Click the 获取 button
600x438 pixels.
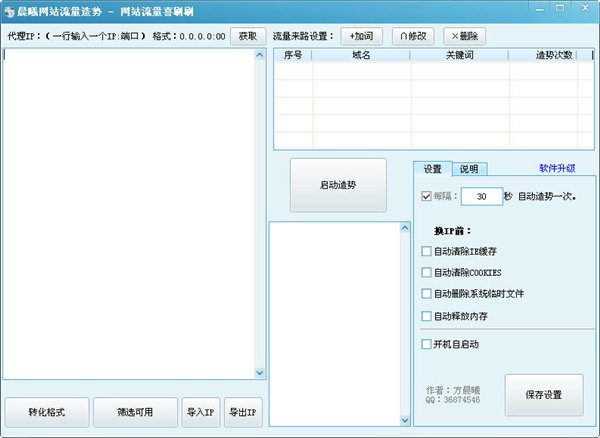point(248,36)
